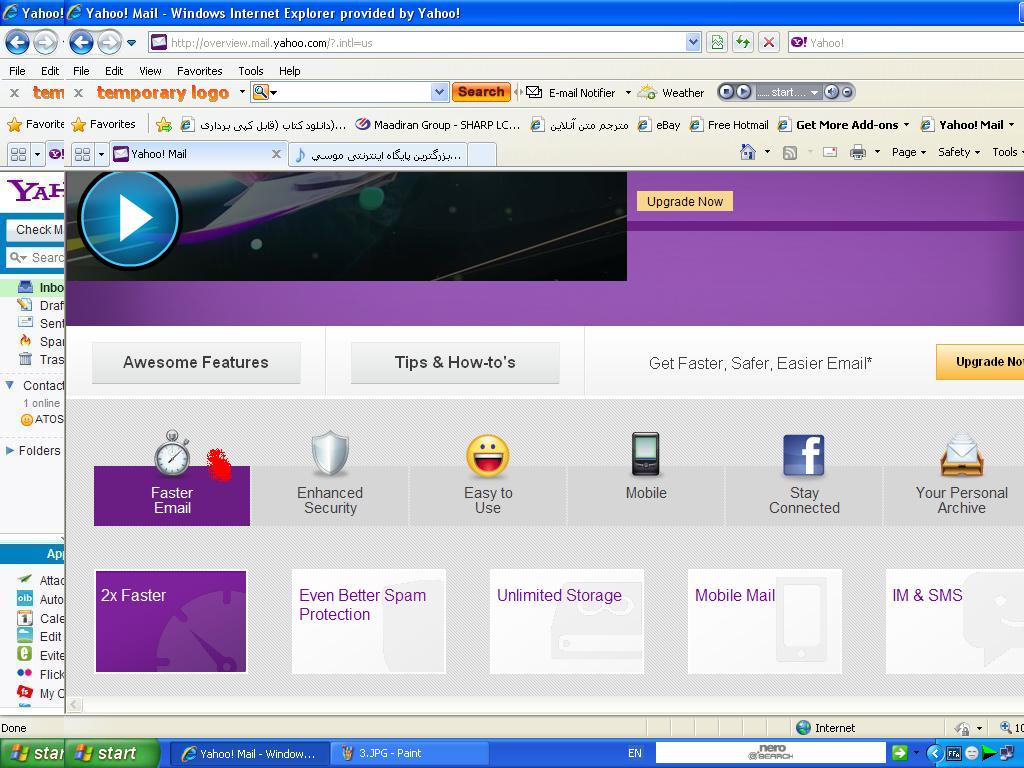Open the temporary logo toolbar dropdown arrow

tap(242, 92)
